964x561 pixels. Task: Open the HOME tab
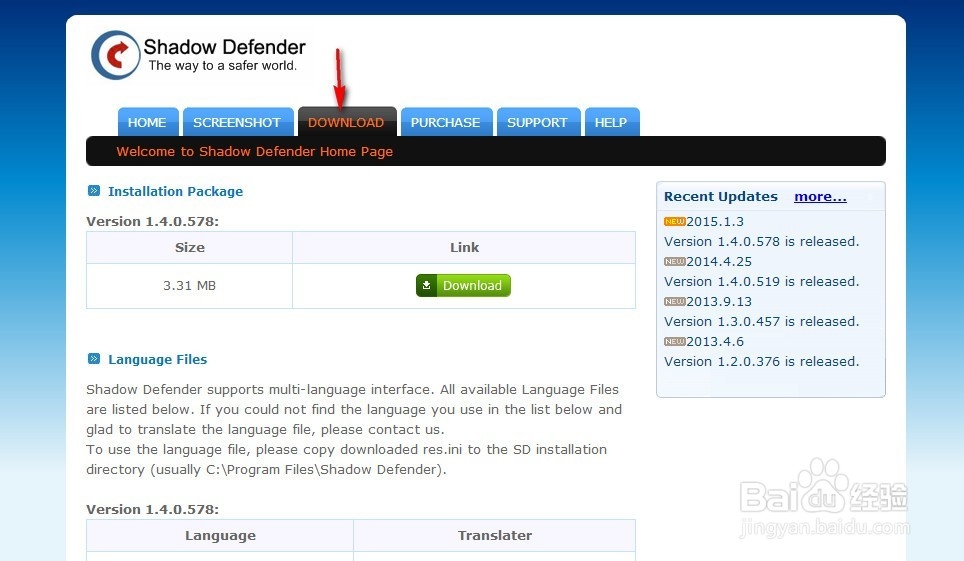[x=148, y=122]
